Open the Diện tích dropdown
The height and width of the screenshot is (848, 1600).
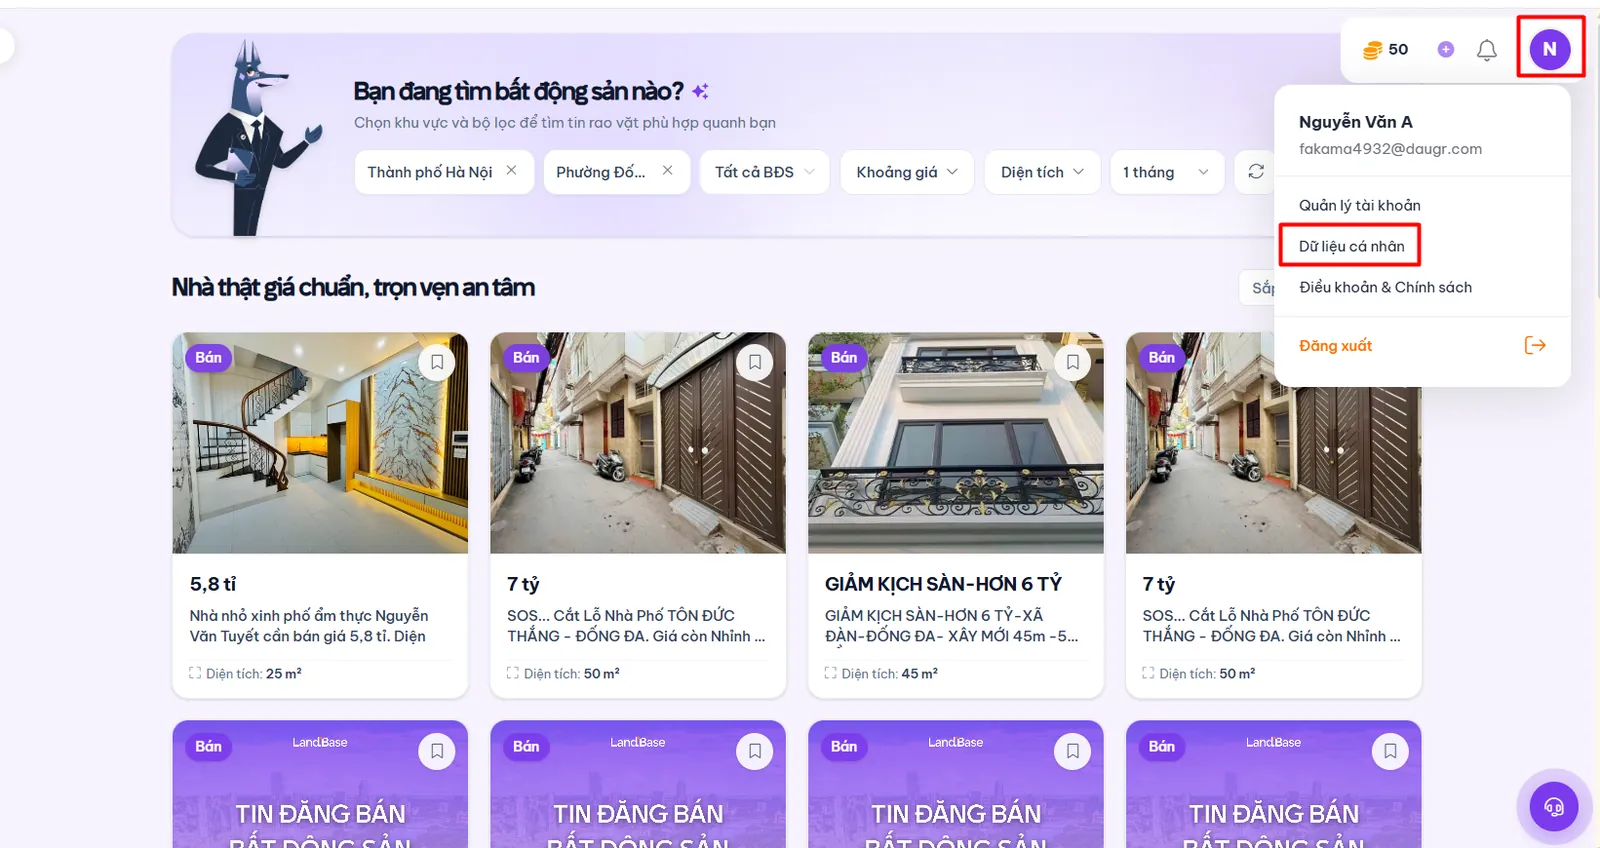click(x=1042, y=172)
